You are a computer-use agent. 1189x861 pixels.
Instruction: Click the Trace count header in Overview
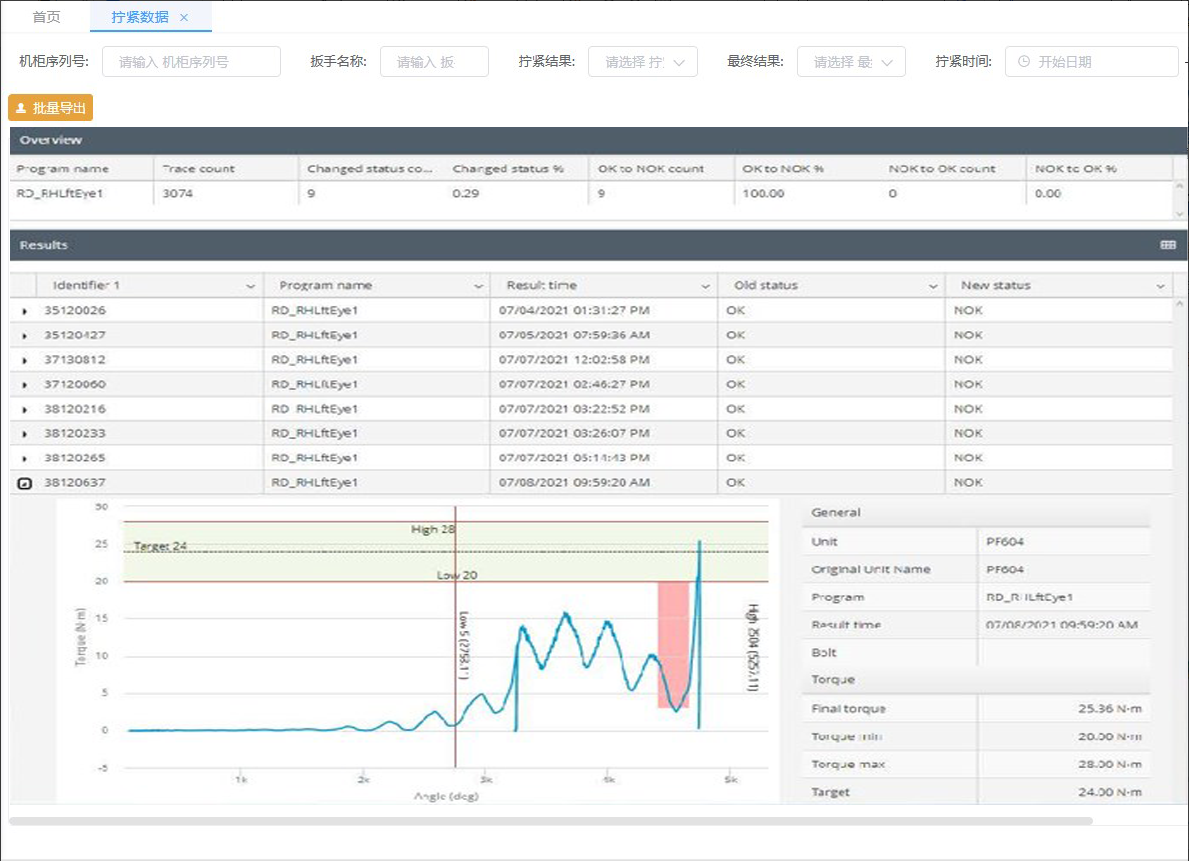point(199,168)
